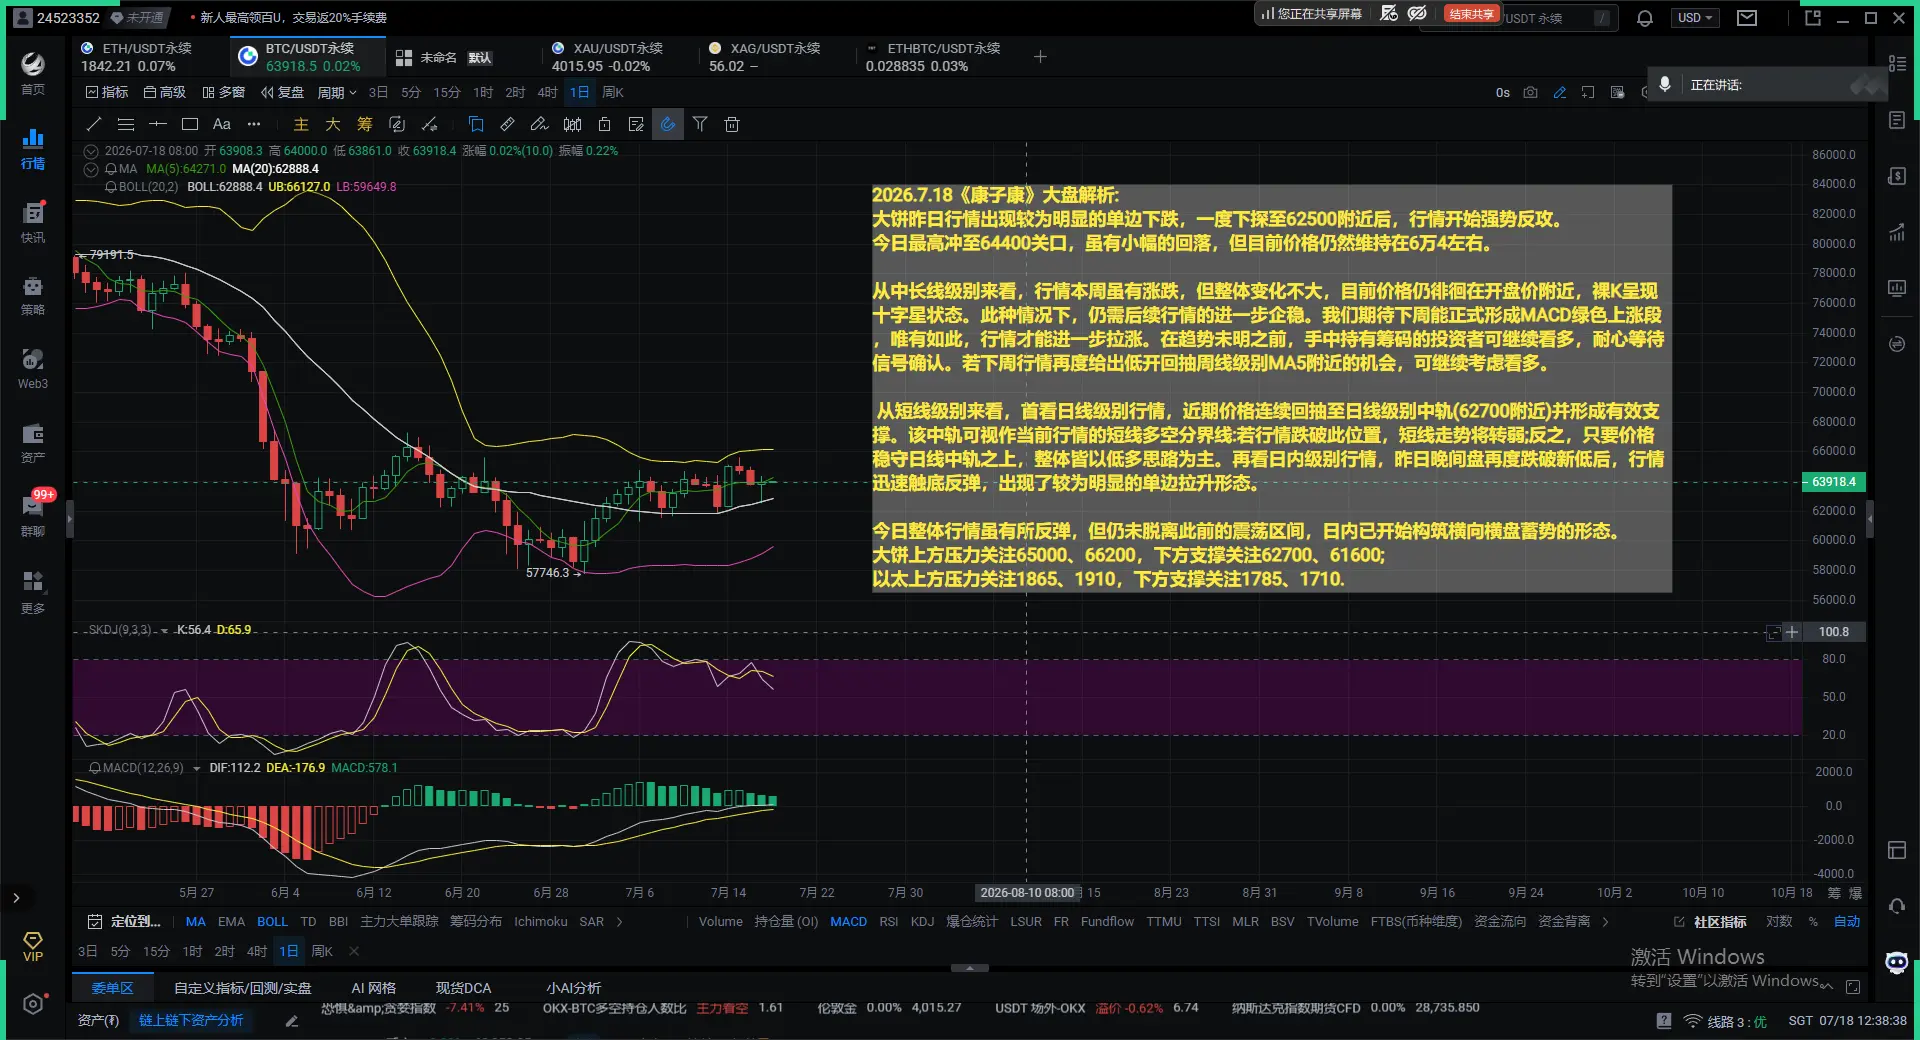Open USD currency dropdown

pos(1695,18)
